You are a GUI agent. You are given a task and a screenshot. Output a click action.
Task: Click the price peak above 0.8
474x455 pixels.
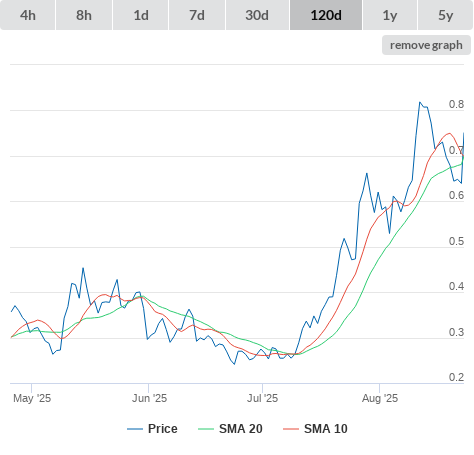point(420,102)
